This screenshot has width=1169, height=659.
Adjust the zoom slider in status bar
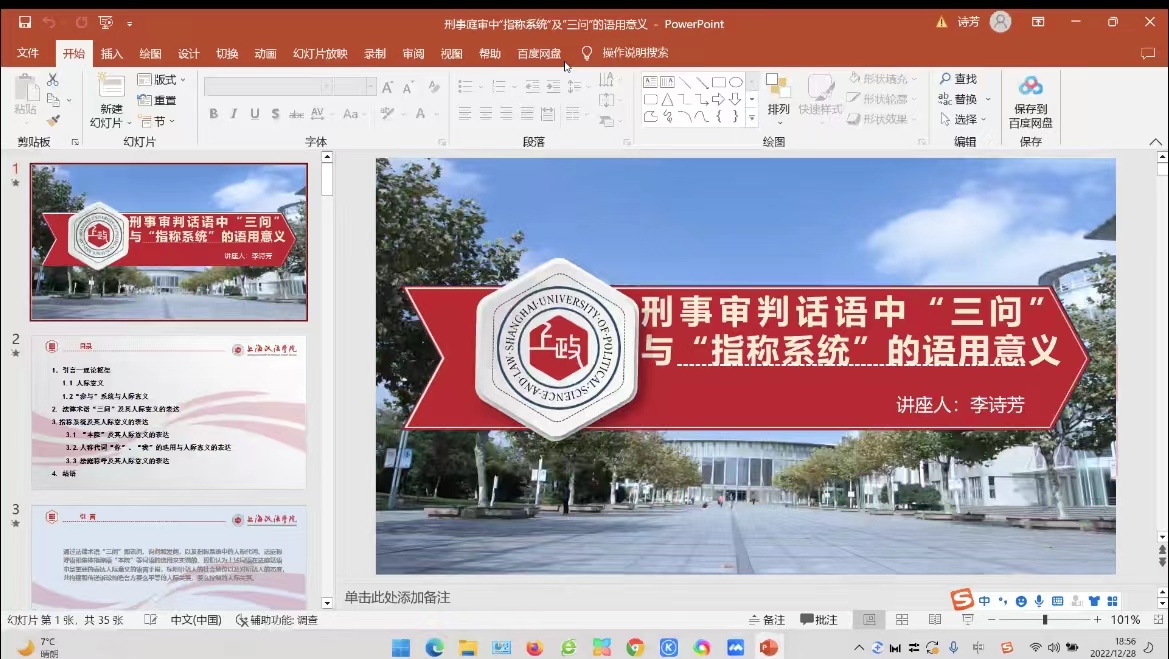[1045, 620]
